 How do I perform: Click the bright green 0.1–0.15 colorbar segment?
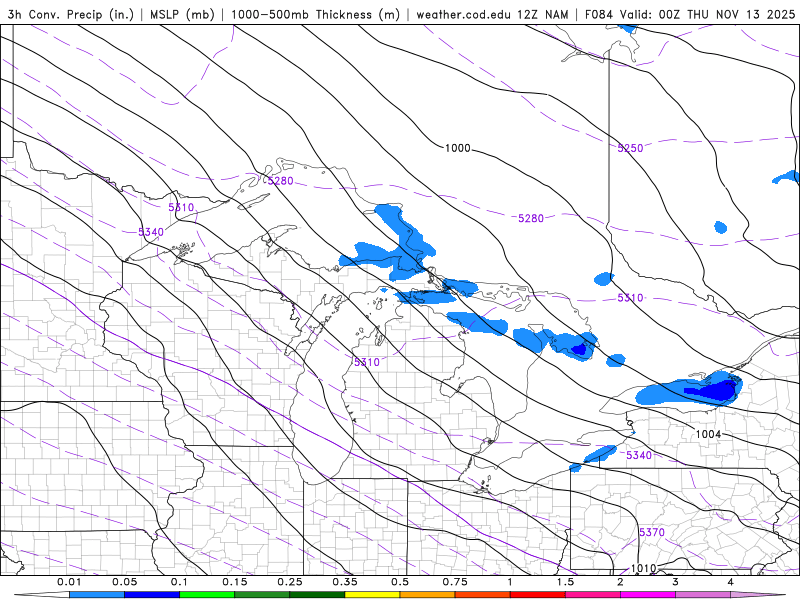(x=207, y=595)
